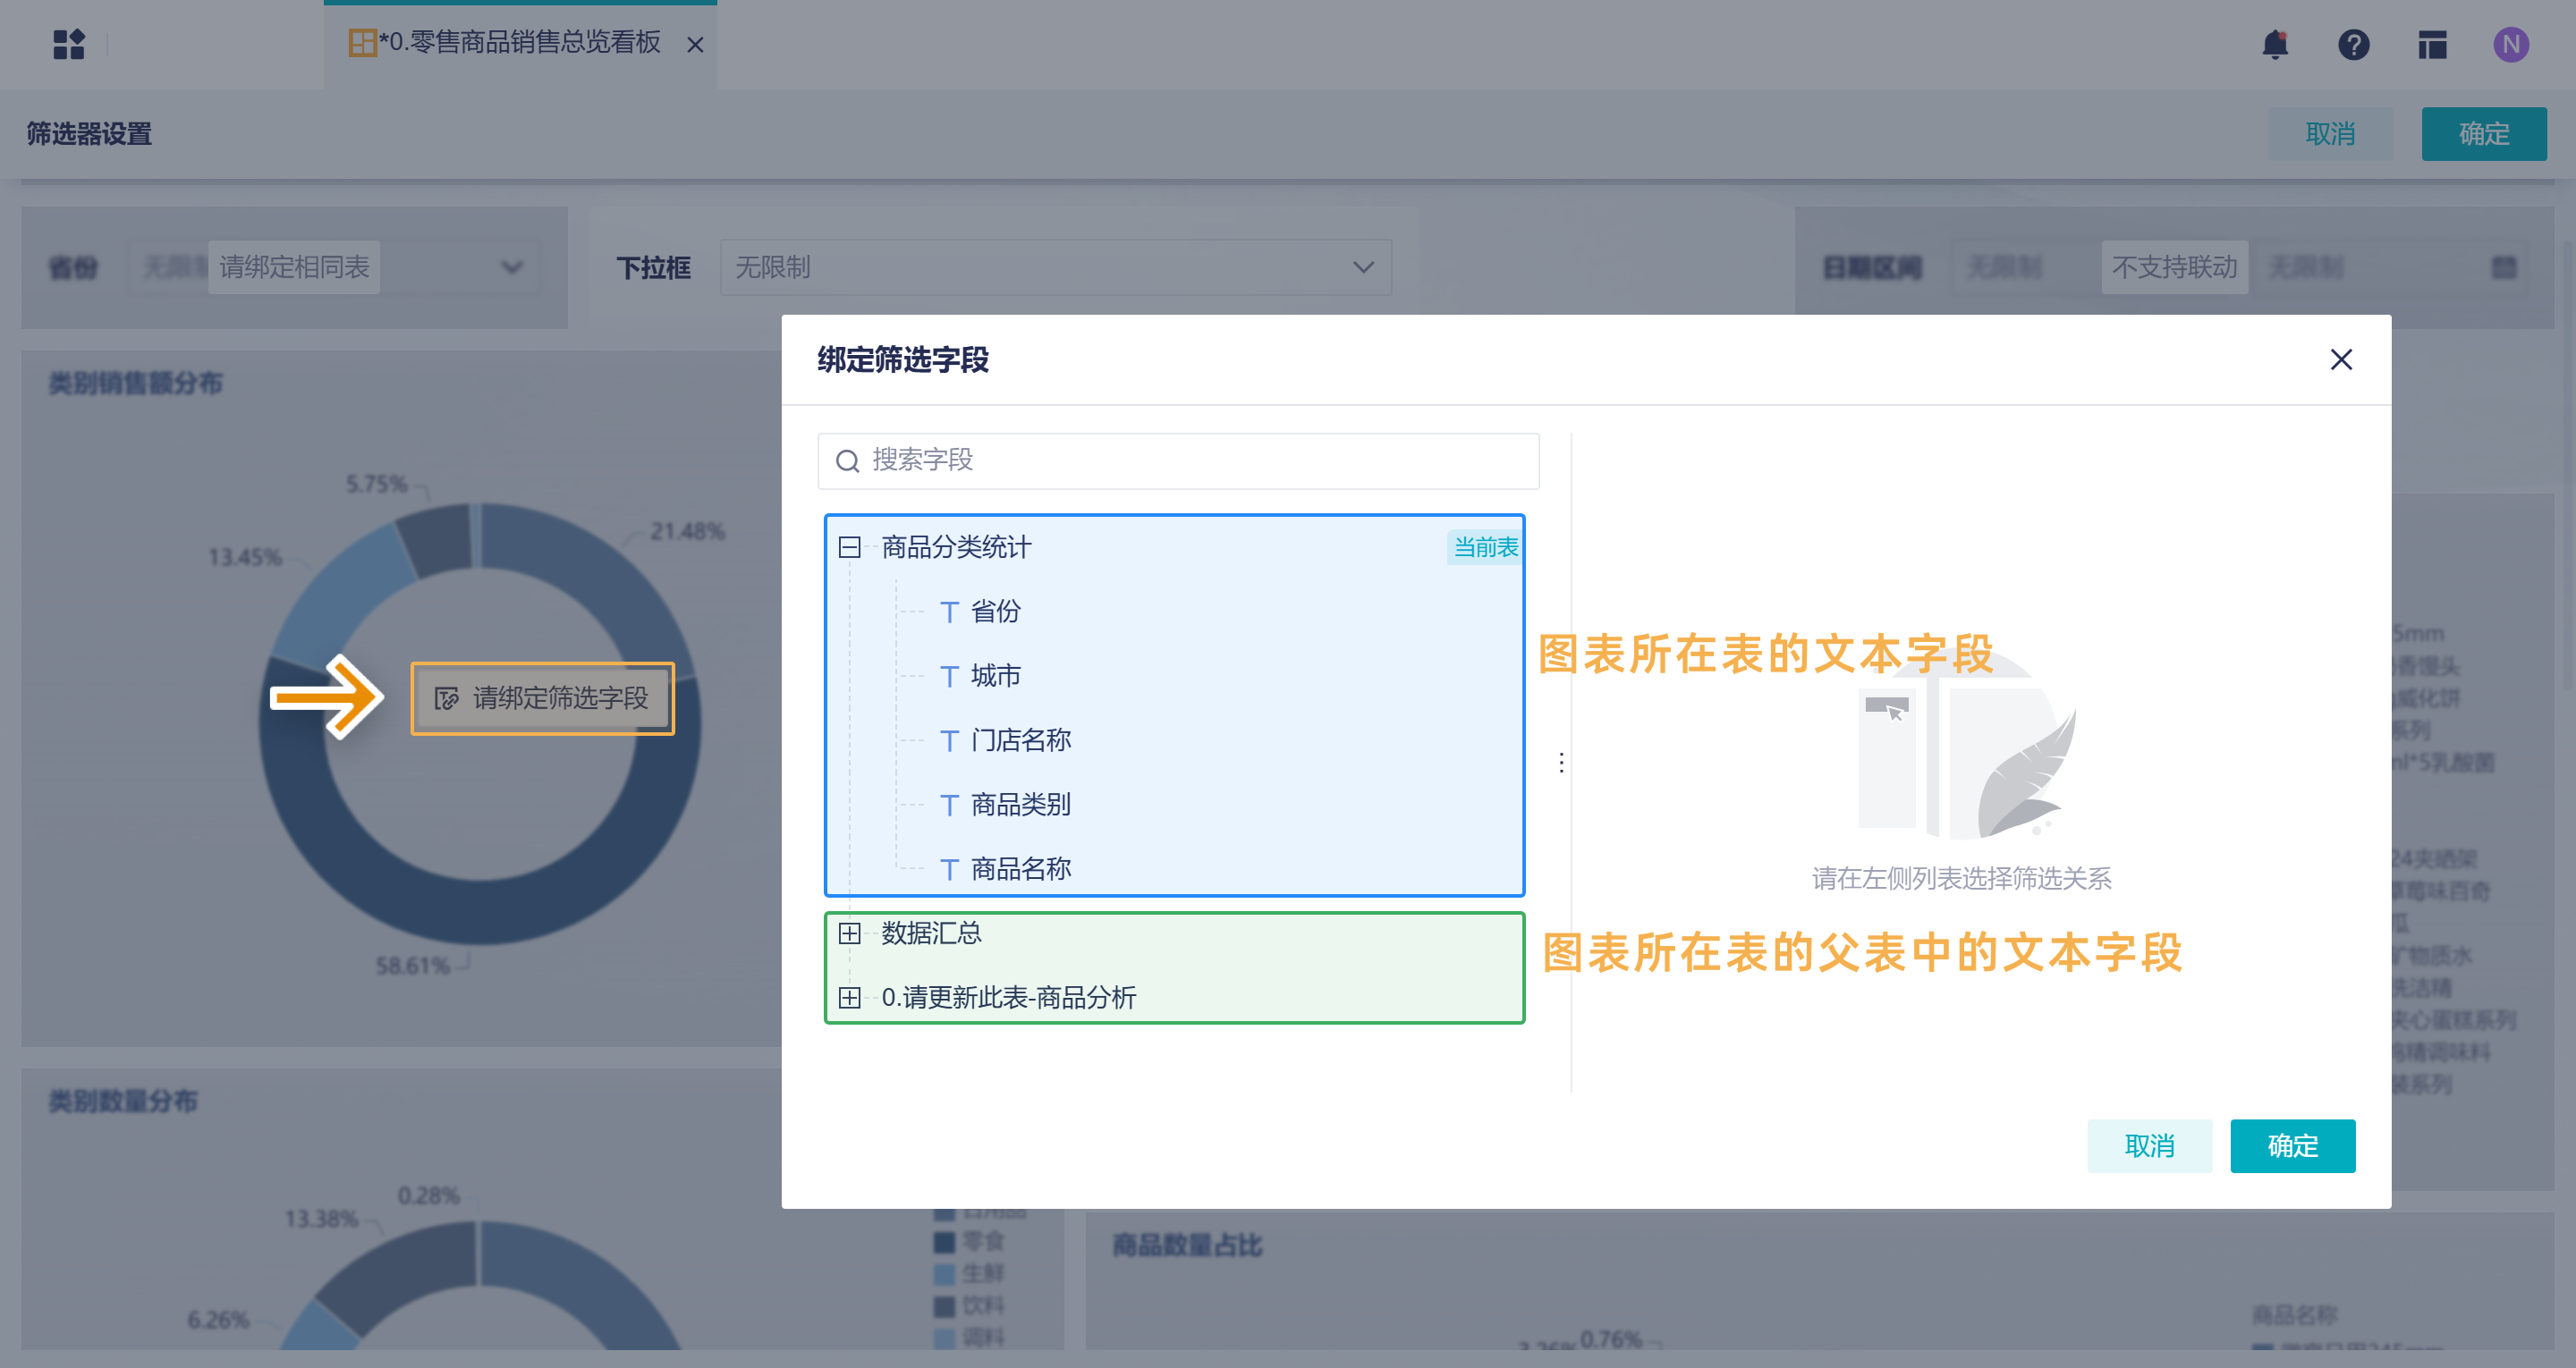
Task: Open the help question mark icon
Action: pyautogui.click(x=2353, y=44)
